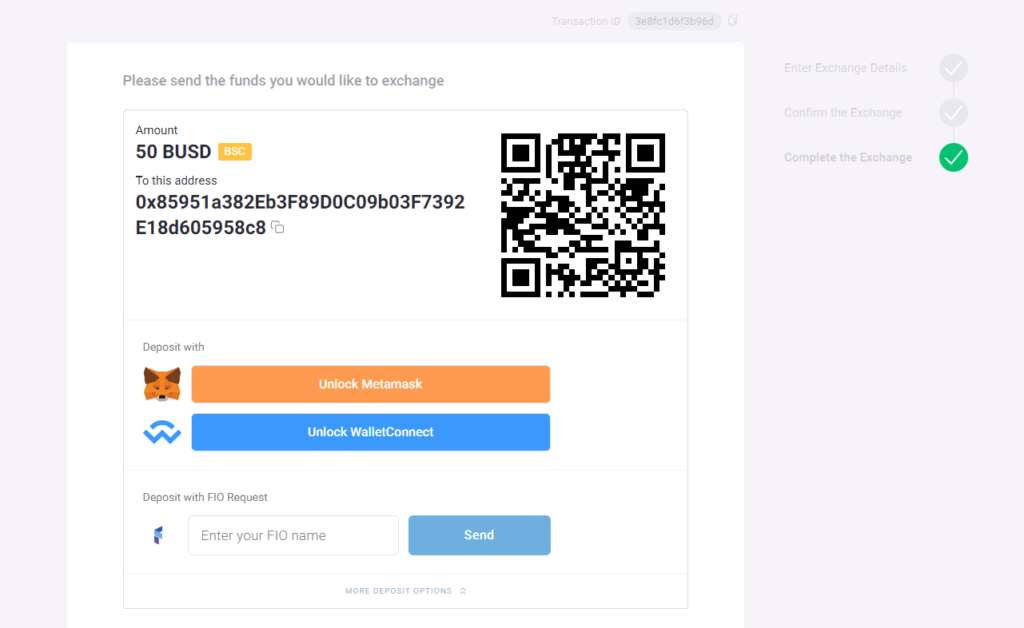Click the MetaMask fox icon
The image size is (1024, 628).
tap(162, 384)
